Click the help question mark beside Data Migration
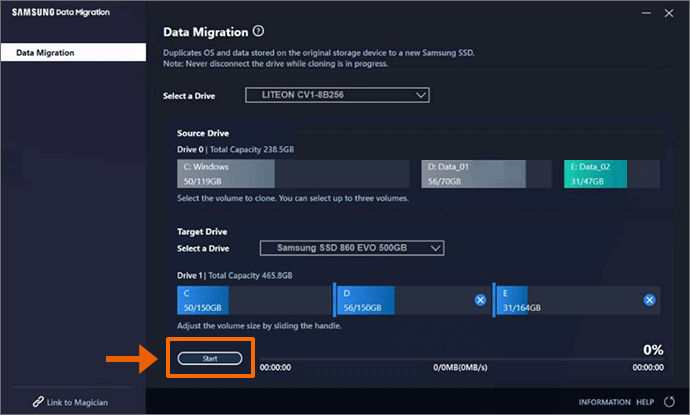 [258, 31]
